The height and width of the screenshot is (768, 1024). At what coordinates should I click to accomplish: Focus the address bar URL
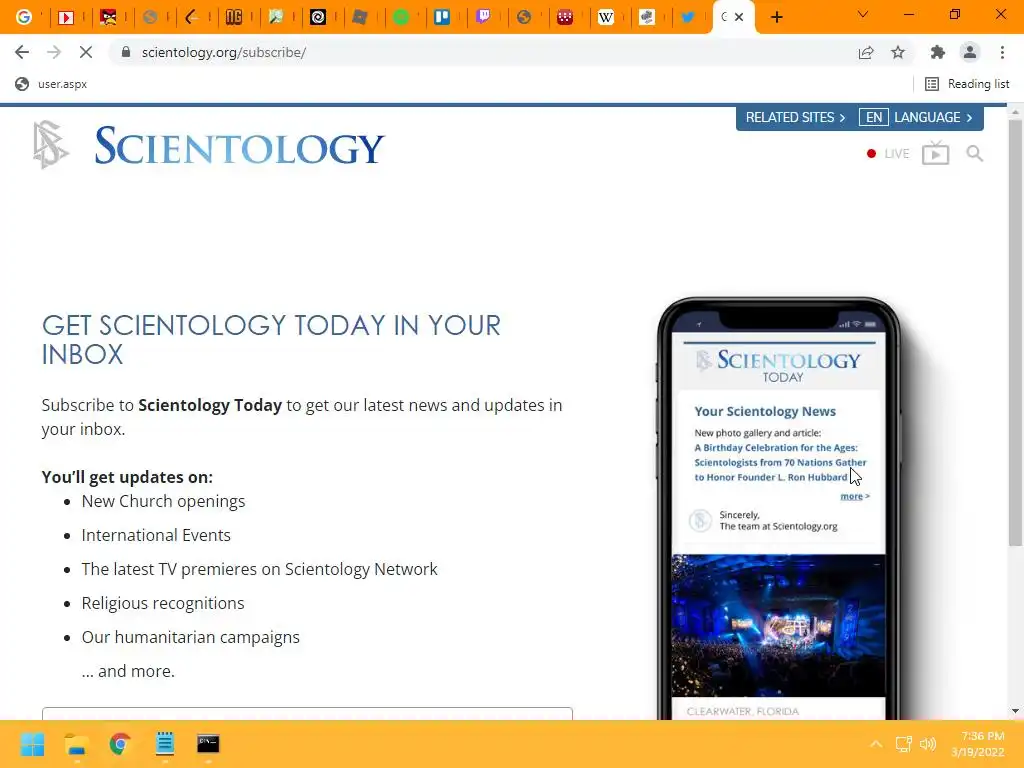223,52
